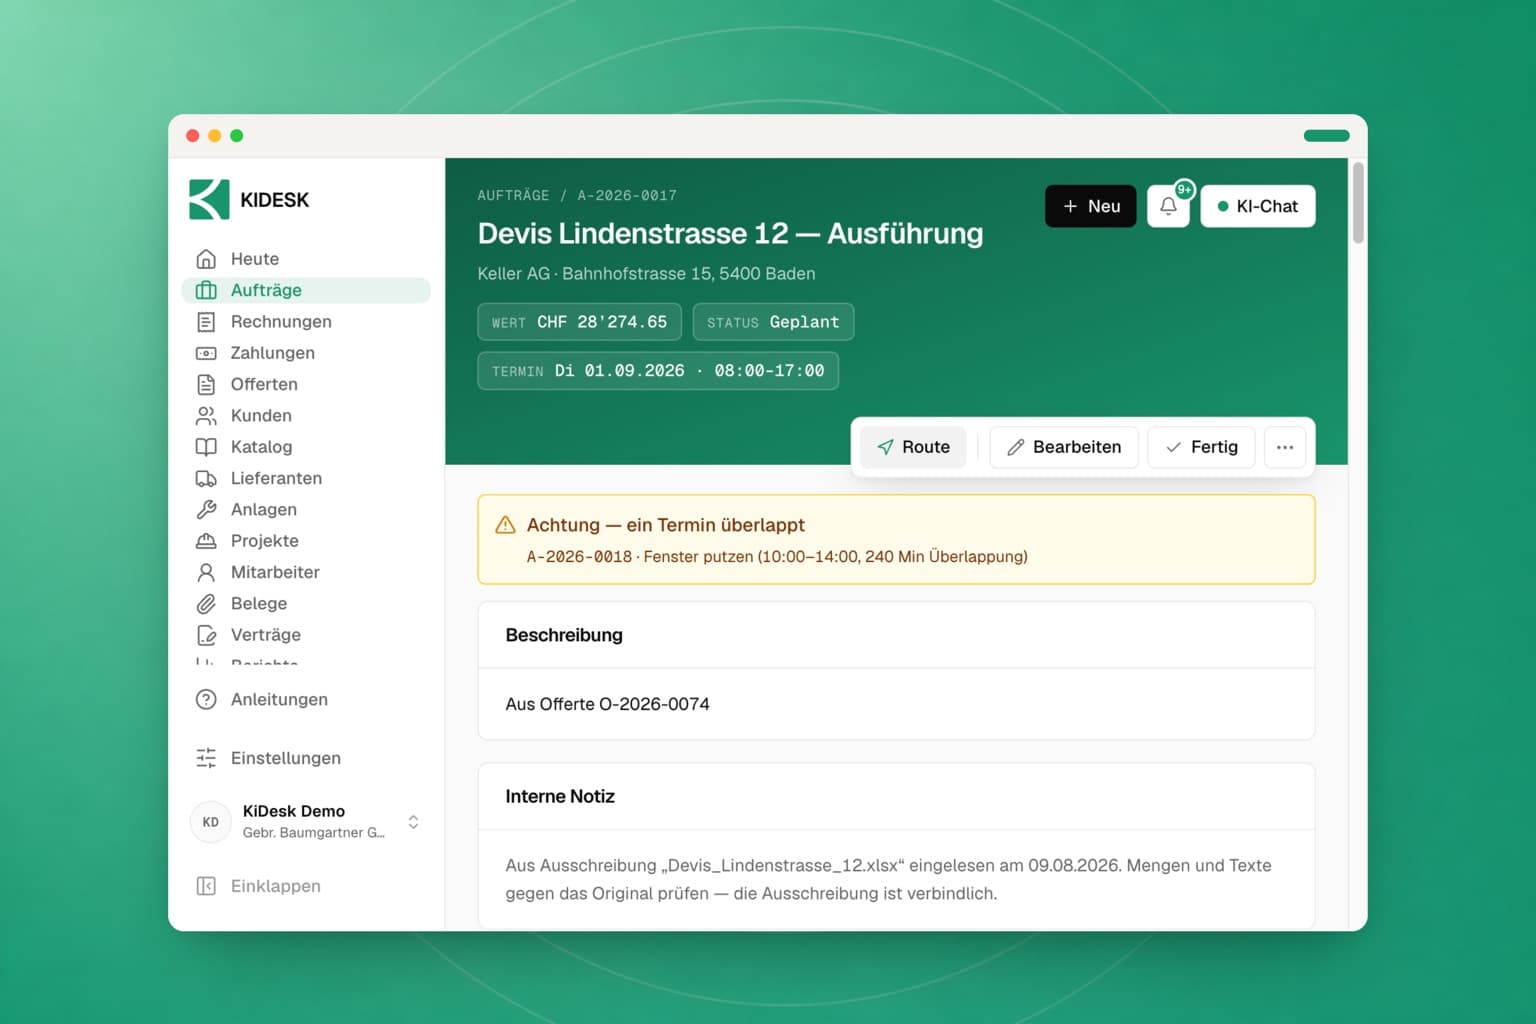
Task: Click the Einstellungen sliders icon
Action: pos(206,758)
